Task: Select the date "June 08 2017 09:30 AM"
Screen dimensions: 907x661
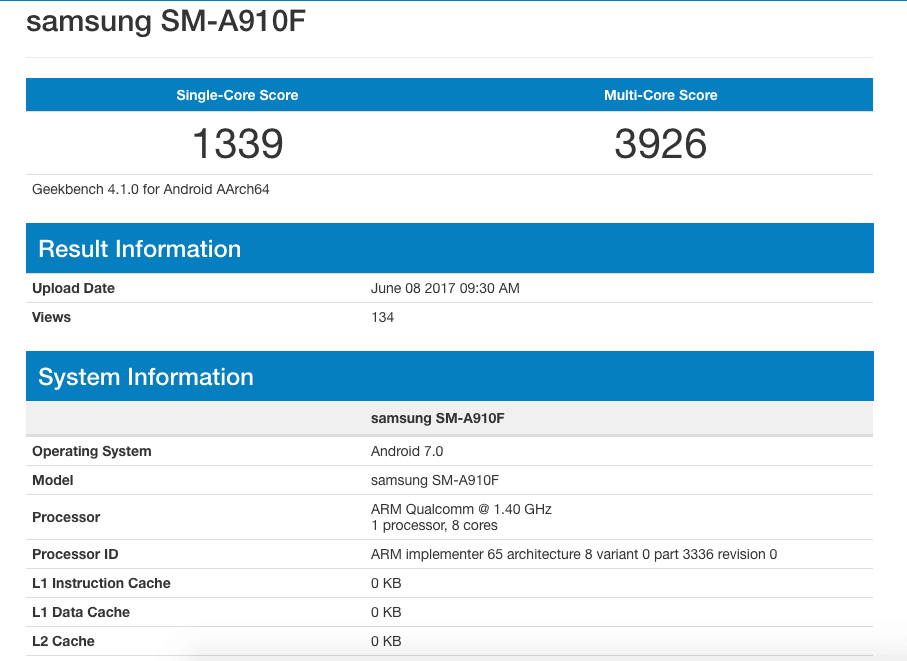Action: pyautogui.click(x=445, y=288)
